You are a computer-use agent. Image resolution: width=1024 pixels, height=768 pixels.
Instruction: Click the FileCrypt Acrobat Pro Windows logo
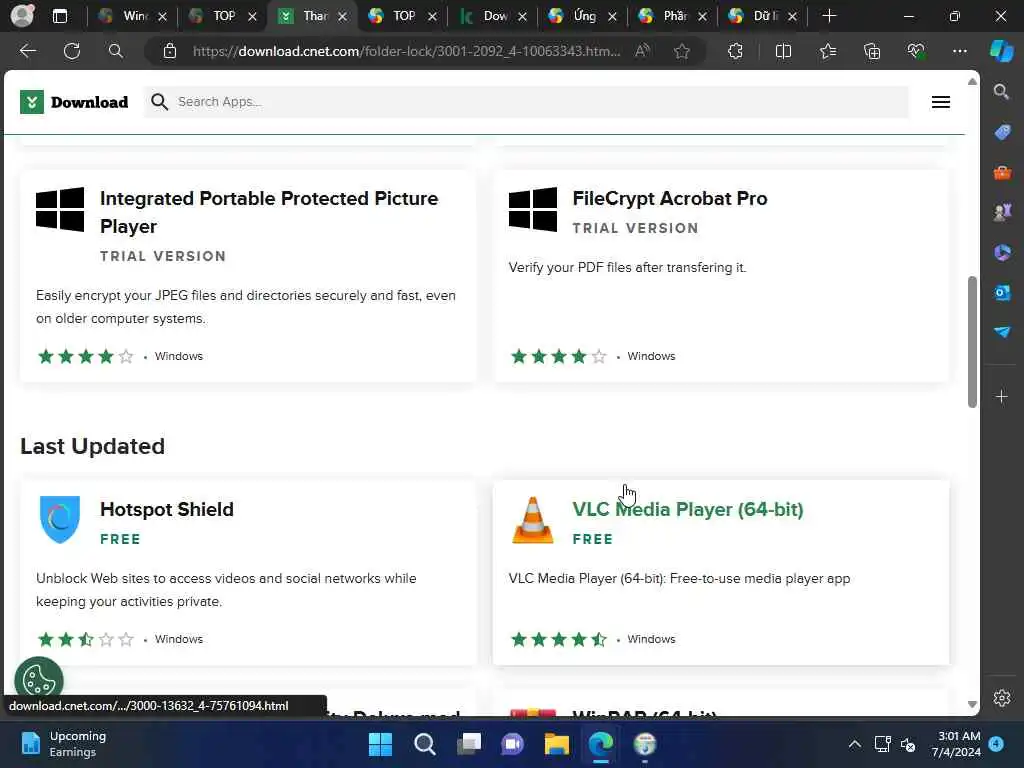click(x=533, y=209)
